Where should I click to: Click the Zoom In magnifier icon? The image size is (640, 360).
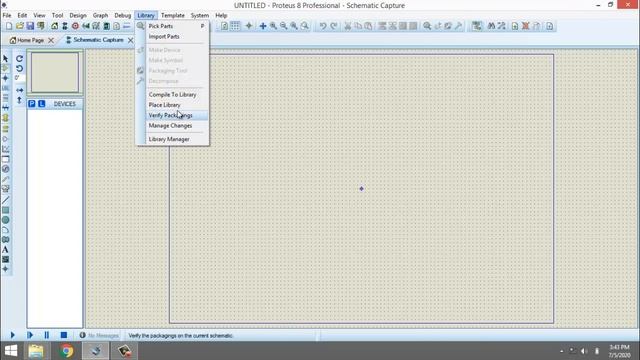[x=273, y=26]
